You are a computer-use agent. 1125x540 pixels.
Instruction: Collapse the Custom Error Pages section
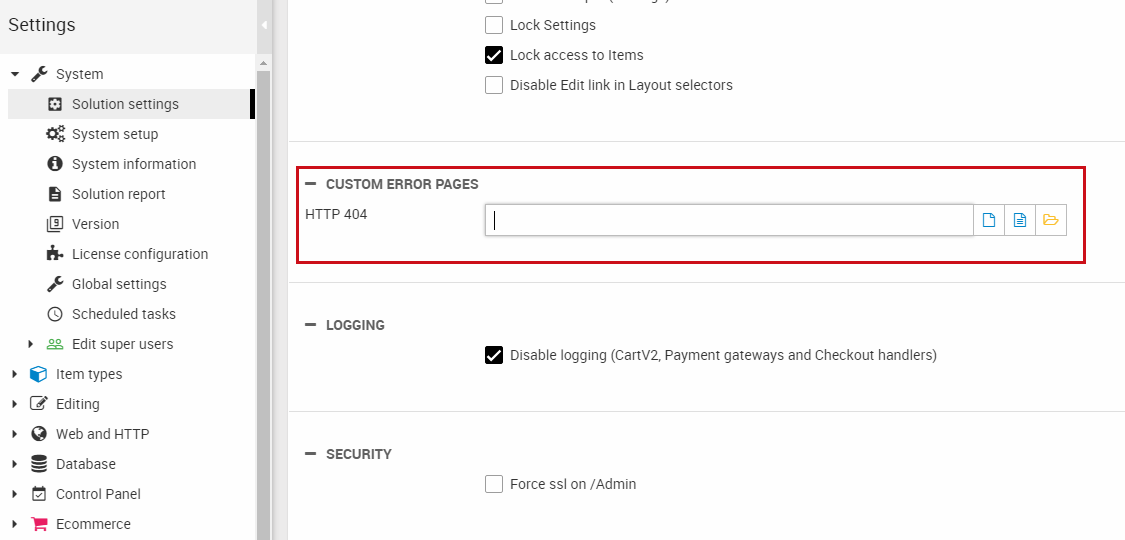coord(311,184)
